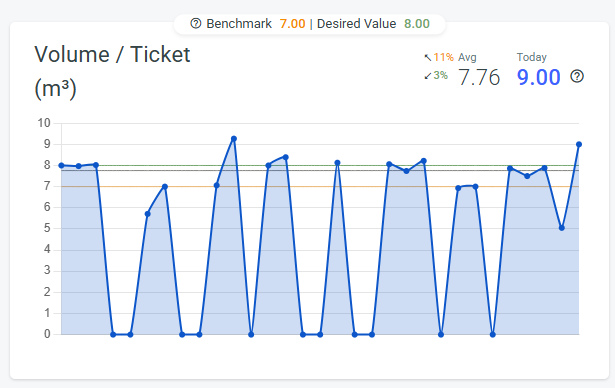The height and width of the screenshot is (388, 615).
Task: Click the Desired Value label
Action: 356,24
